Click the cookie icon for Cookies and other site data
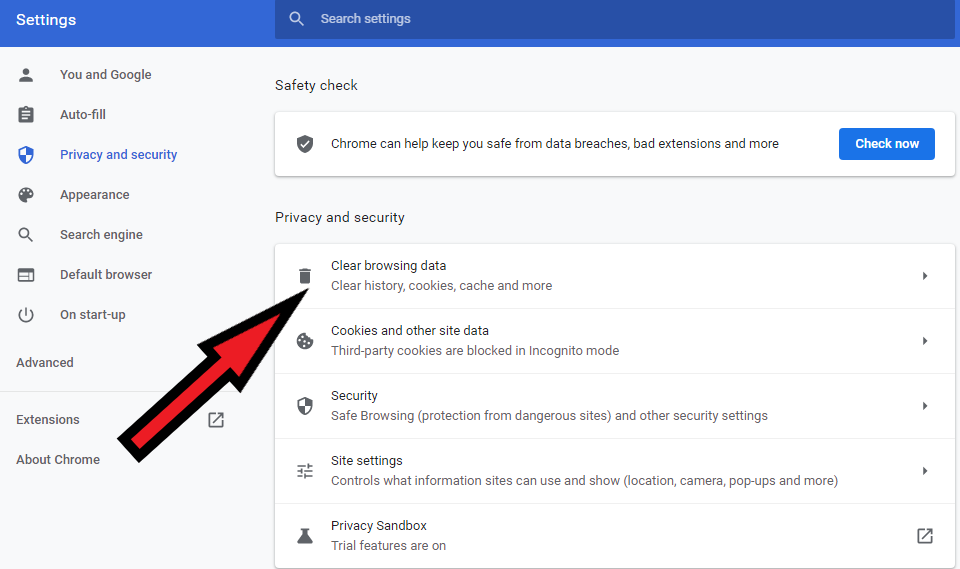 click(305, 341)
